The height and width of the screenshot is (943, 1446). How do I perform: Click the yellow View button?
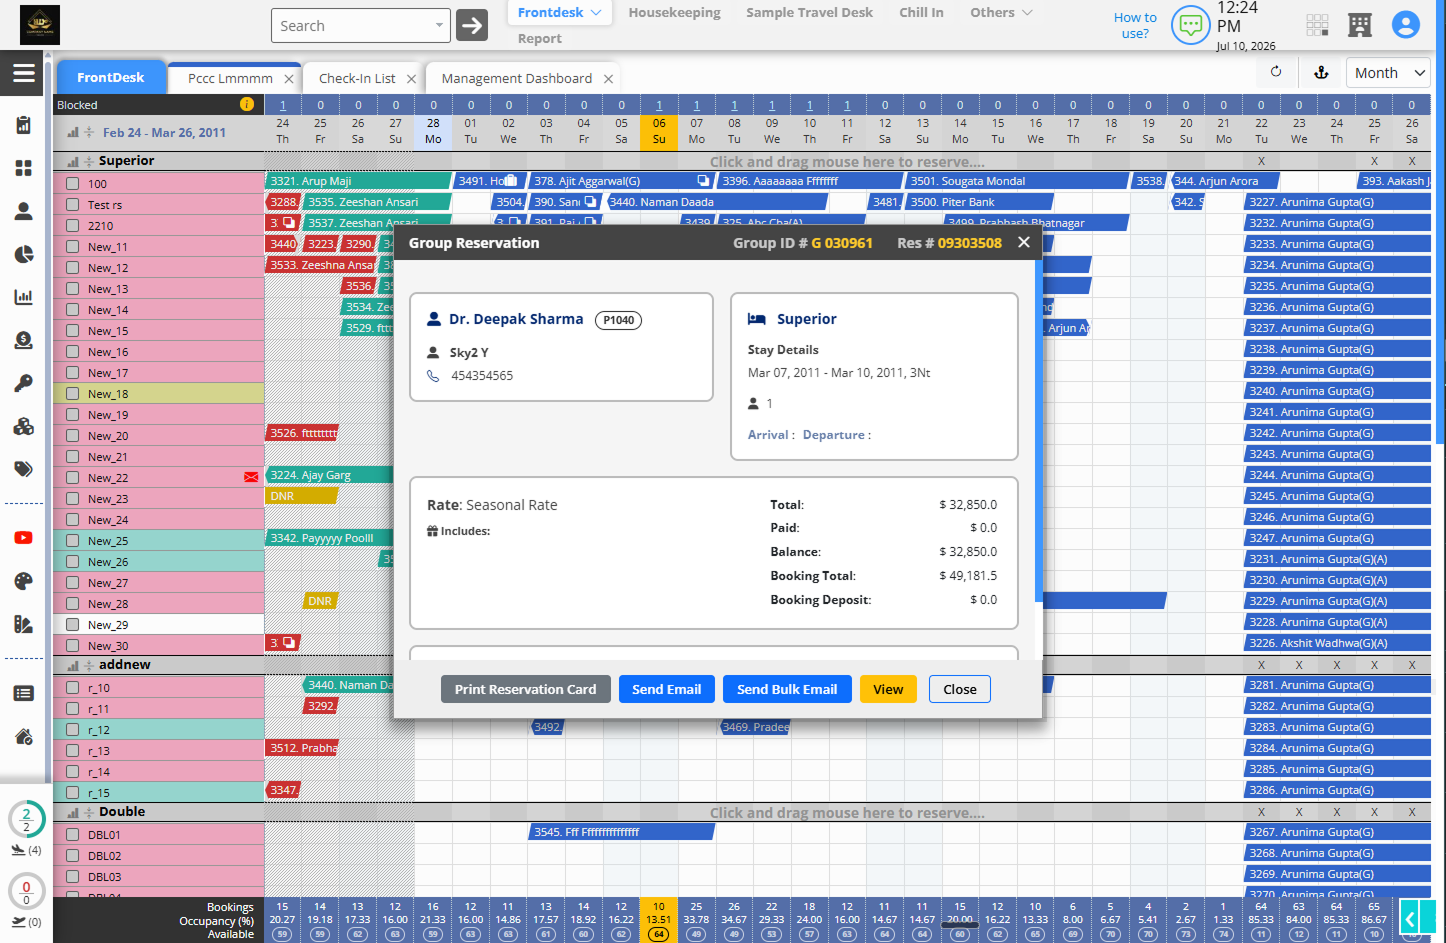888,689
